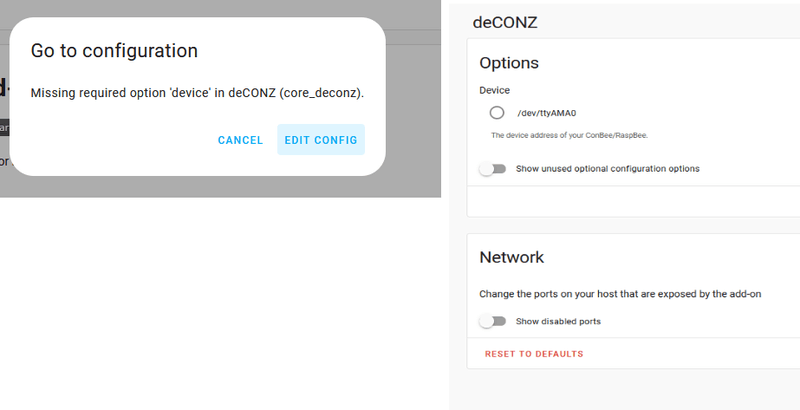Click the Options card heading
800x410 pixels.
click(x=509, y=63)
